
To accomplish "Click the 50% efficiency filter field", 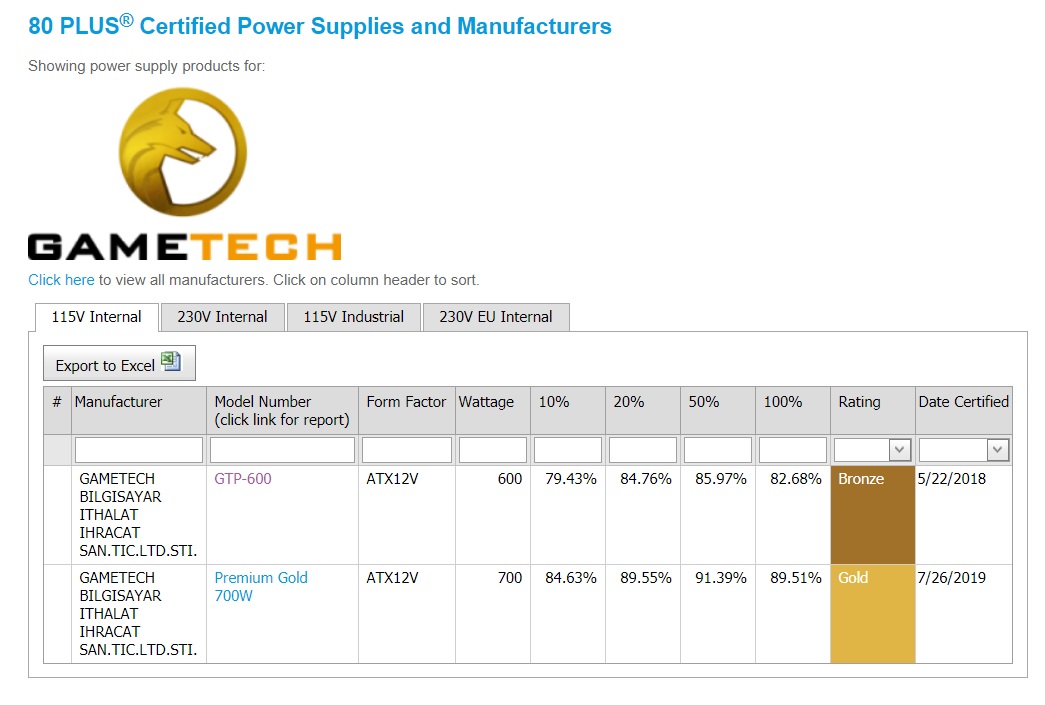I will tap(717, 450).
